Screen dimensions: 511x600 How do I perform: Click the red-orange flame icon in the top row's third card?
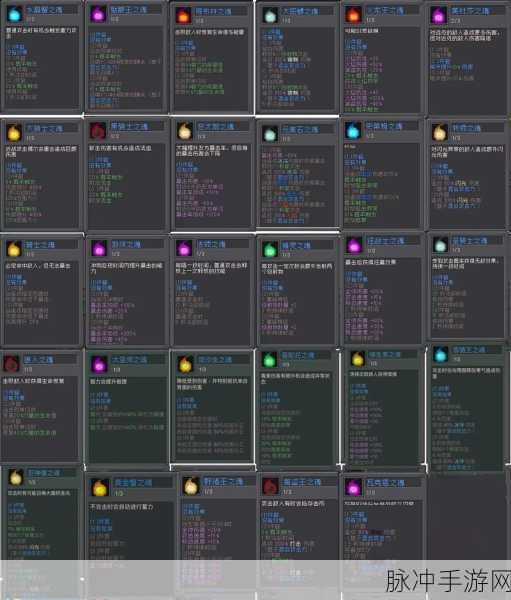pos(183,15)
